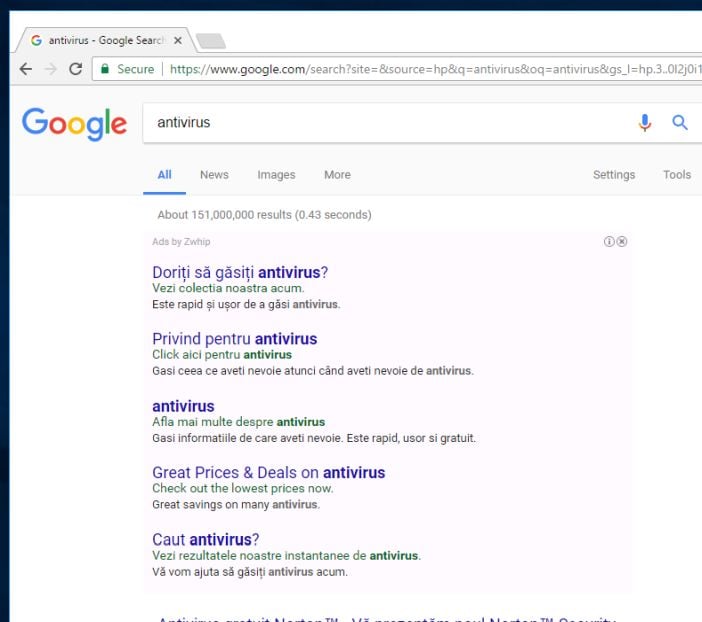Click the browser Forward arrow

pyautogui.click(x=51, y=69)
